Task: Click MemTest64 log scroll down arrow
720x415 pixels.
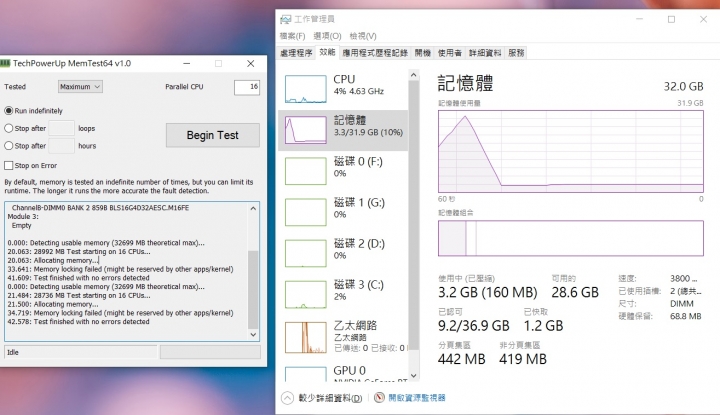Action: click(x=253, y=335)
